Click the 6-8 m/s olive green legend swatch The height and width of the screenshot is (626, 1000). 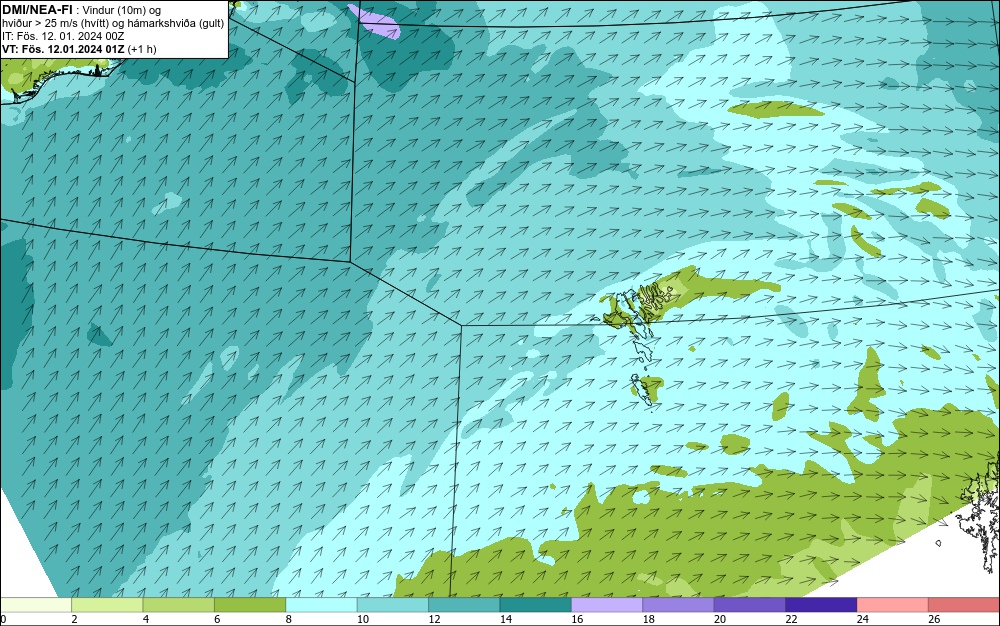click(x=250, y=605)
